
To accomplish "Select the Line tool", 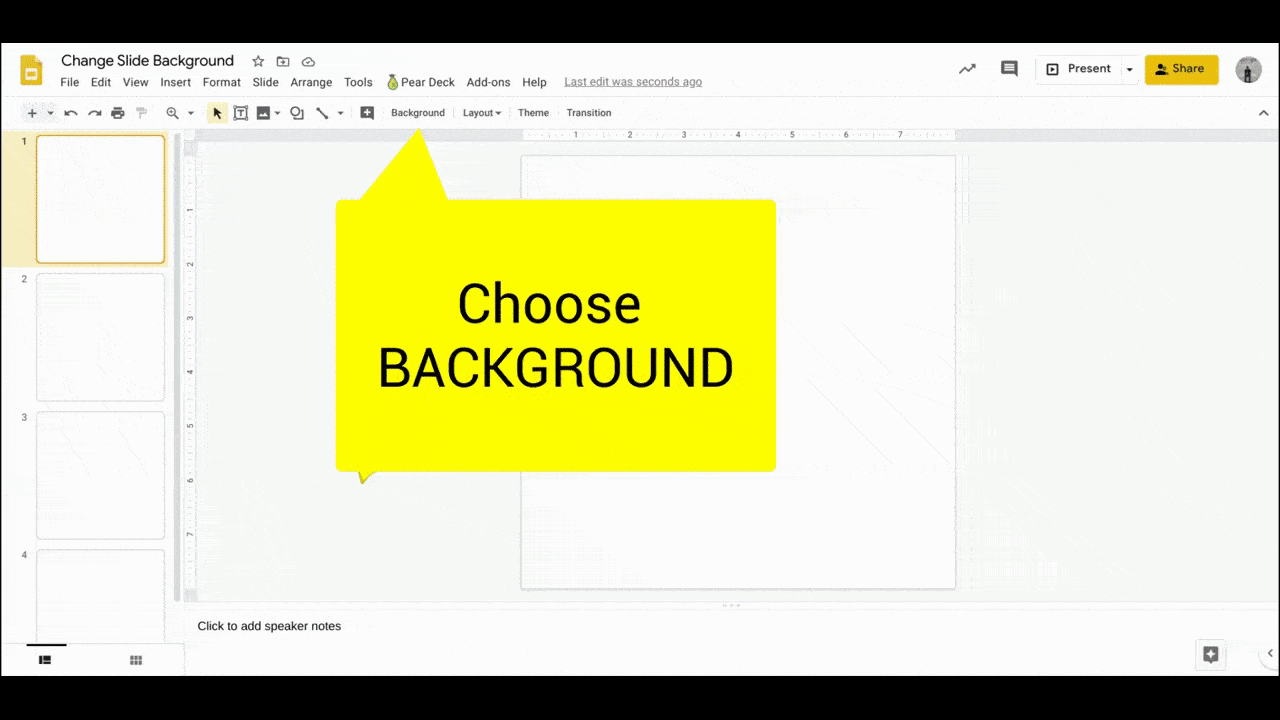I will coord(322,112).
